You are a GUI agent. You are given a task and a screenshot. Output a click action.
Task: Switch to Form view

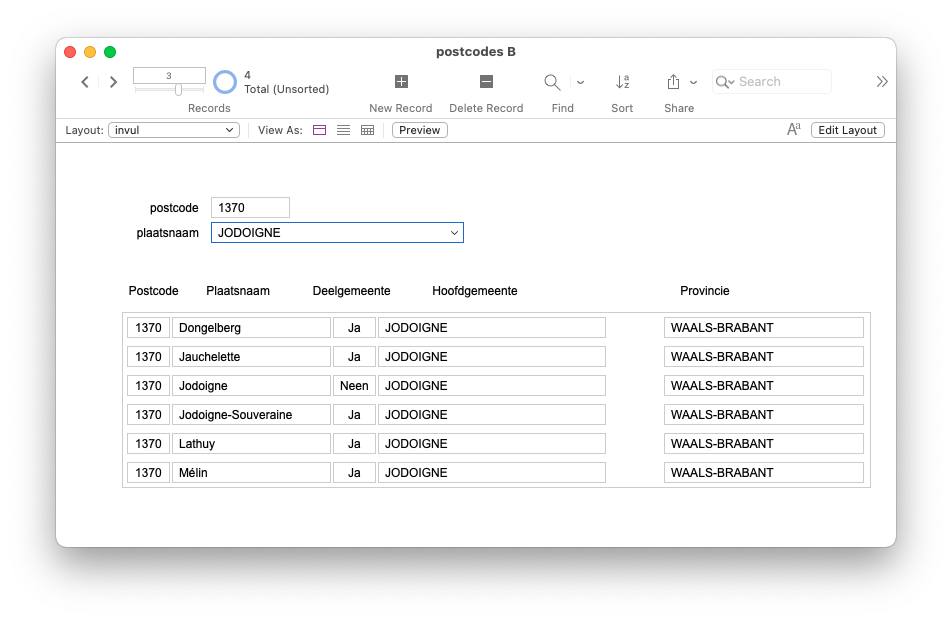pos(320,130)
